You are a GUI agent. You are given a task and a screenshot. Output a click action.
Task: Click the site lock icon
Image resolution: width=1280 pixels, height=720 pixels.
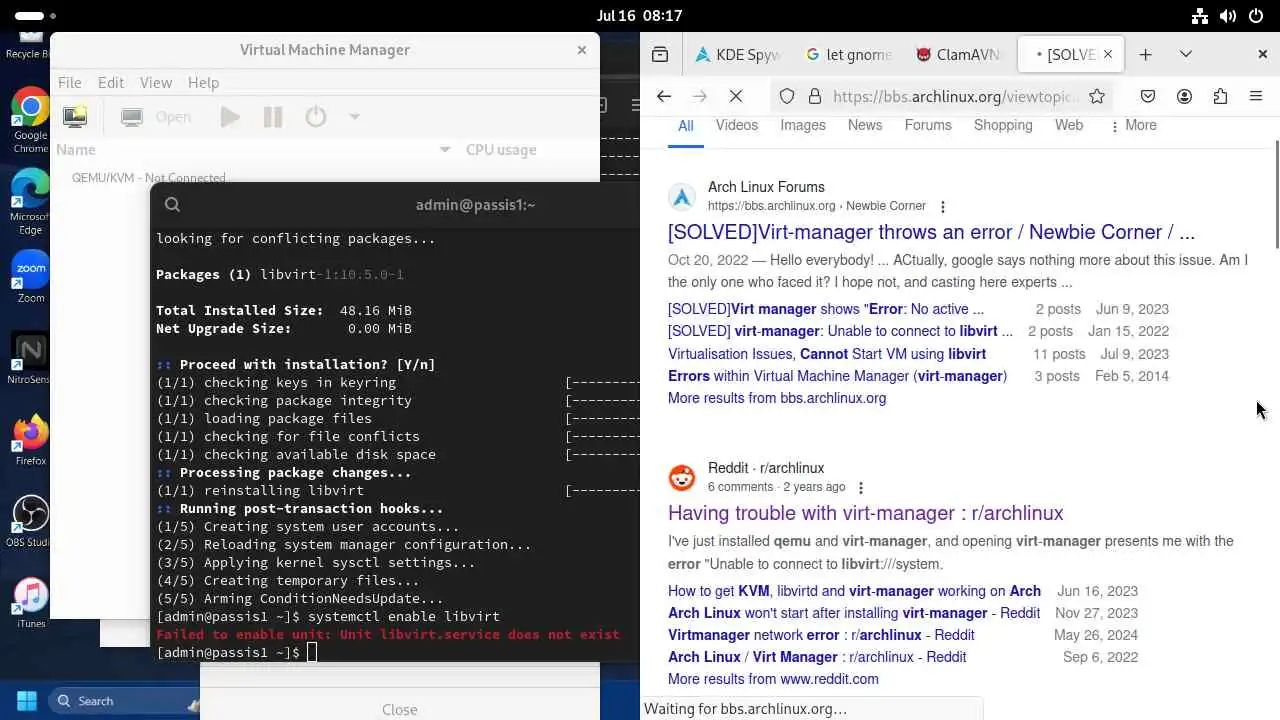point(814,96)
